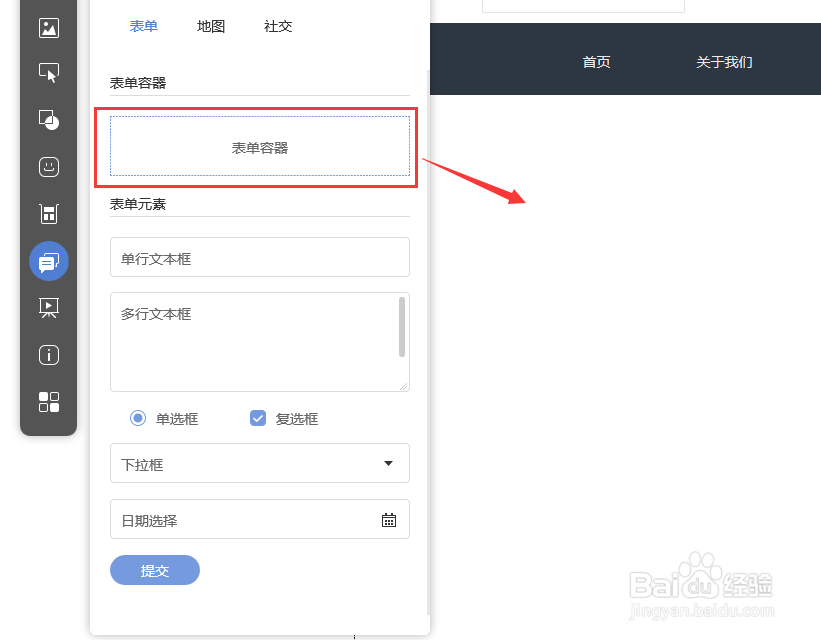Select the layout container icon

pos(49,214)
